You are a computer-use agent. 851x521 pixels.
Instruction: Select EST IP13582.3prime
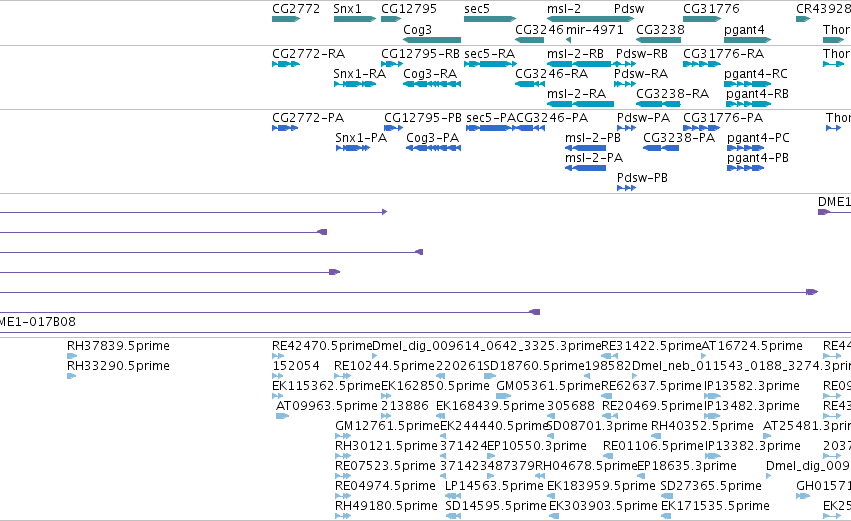tap(713, 396)
